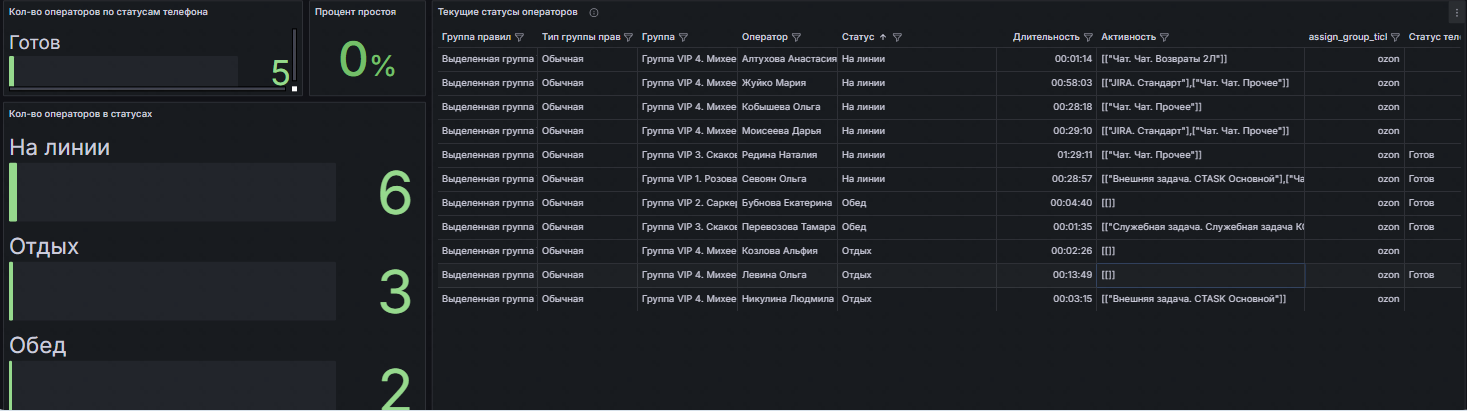Open the Статус column filter funnel
This screenshot has height=411, width=1467.
tap(898, 37)
